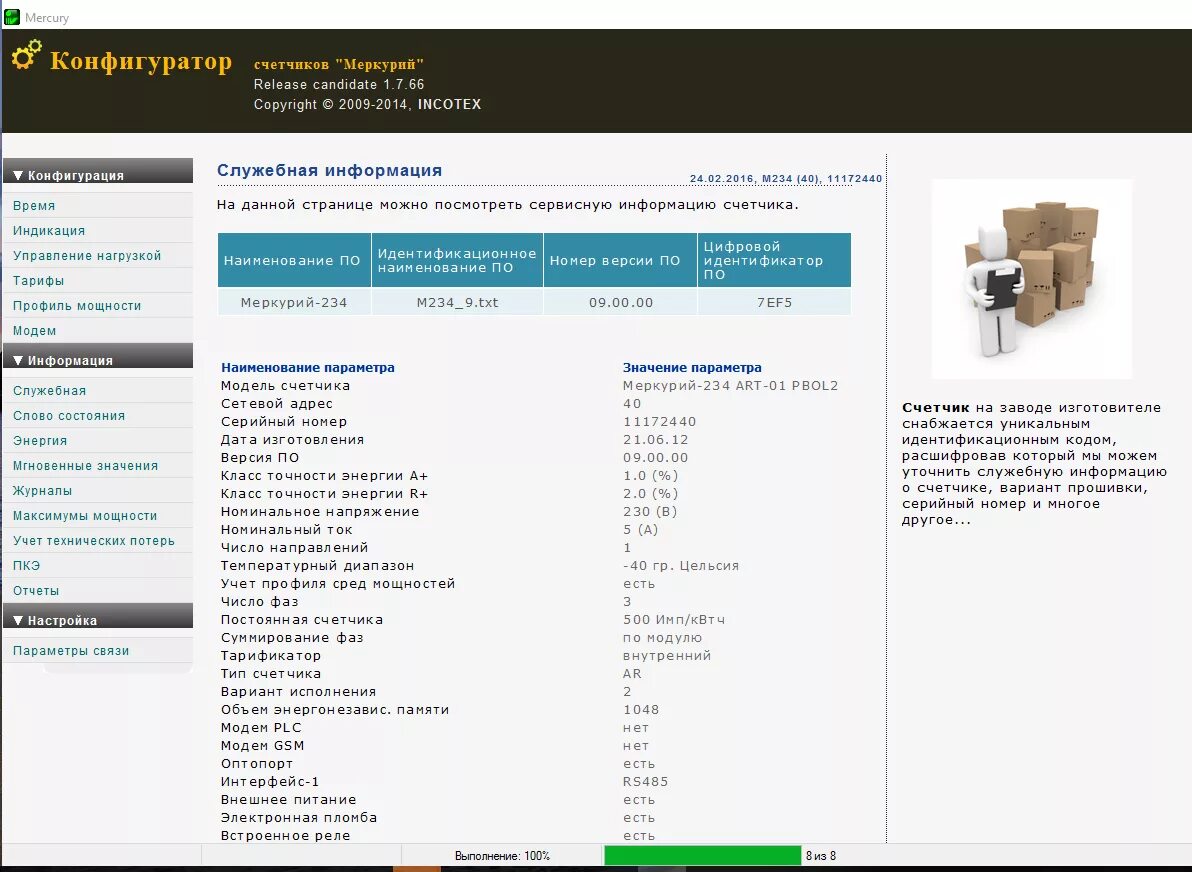This screenshot has height=872, width=1192.
Task: Open the ПКЭ page
Action: (x=27, y=566)
